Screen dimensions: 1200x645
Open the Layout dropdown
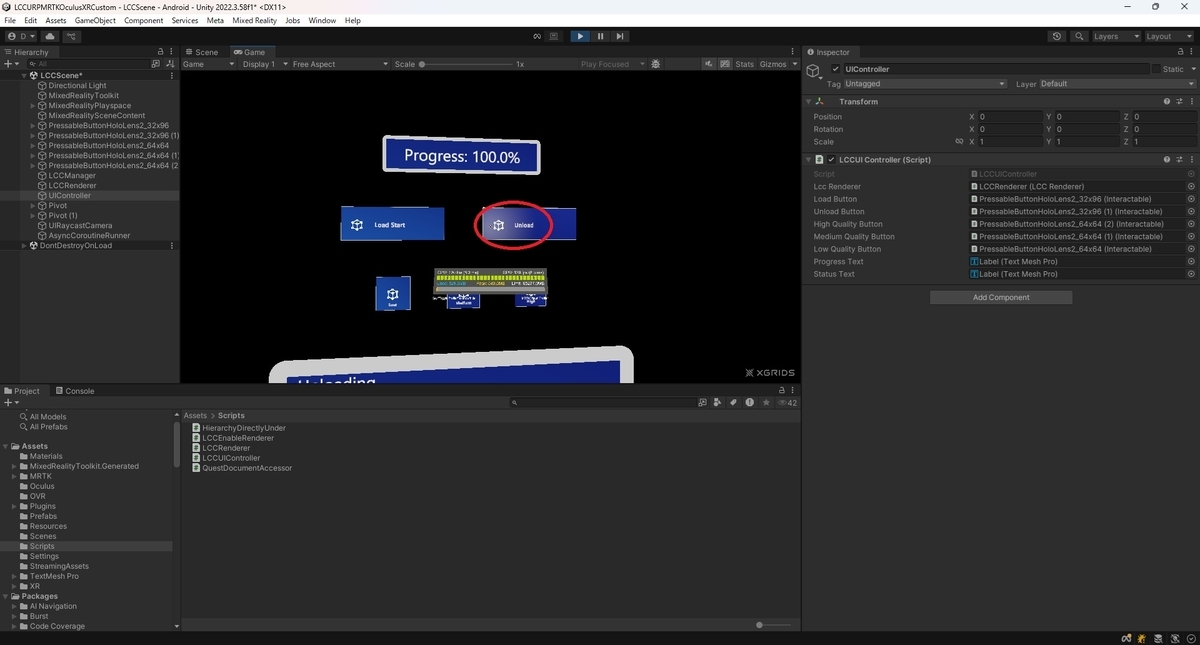click(x=1169, y=36)
